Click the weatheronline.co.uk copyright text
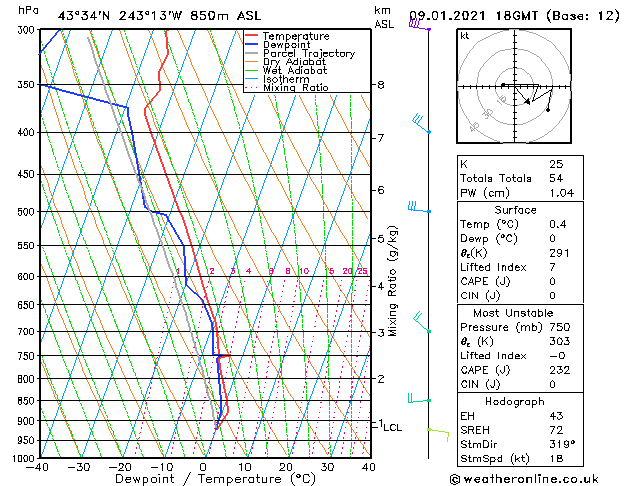 524,479
